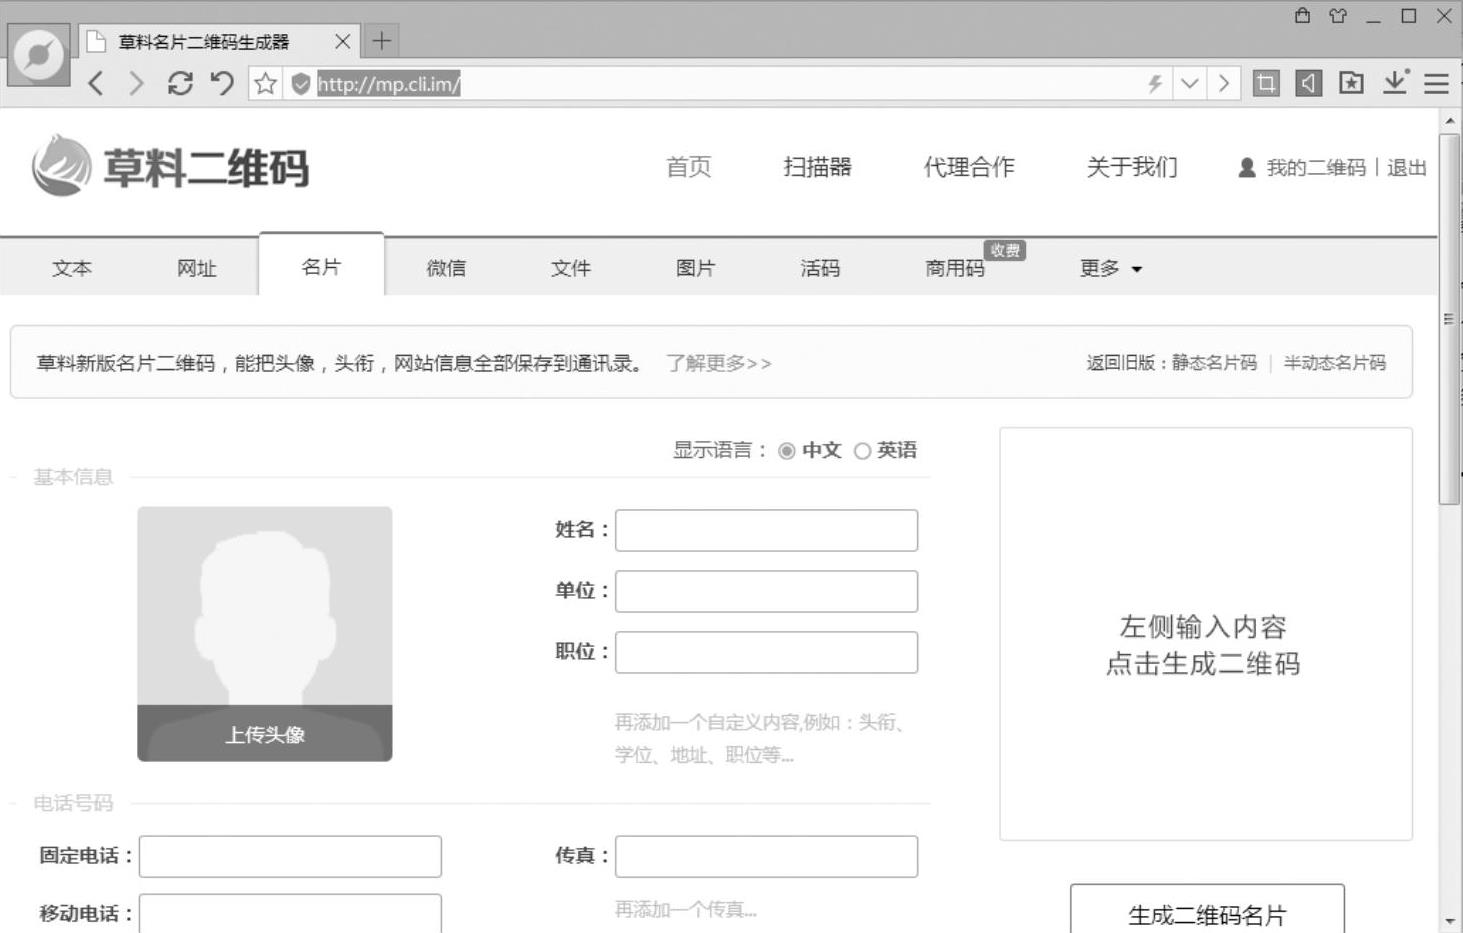Click the browser back arrow
The image size is (1463, 933).
96,83
